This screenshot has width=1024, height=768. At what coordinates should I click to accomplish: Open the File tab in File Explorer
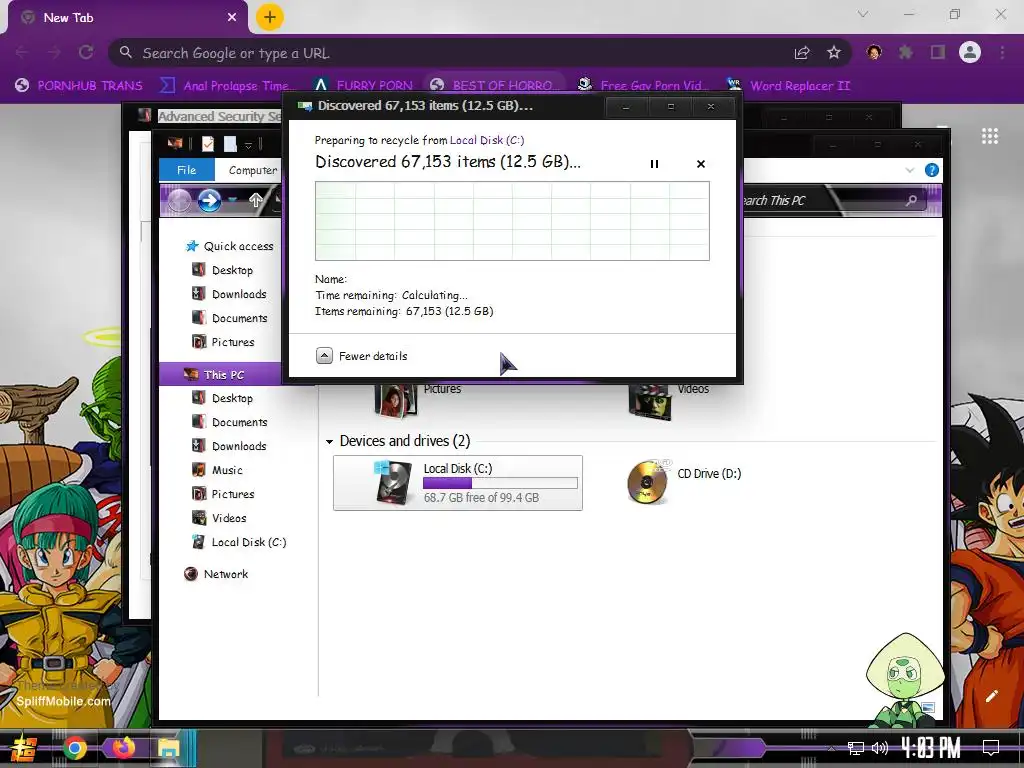[x=187, y=170]
